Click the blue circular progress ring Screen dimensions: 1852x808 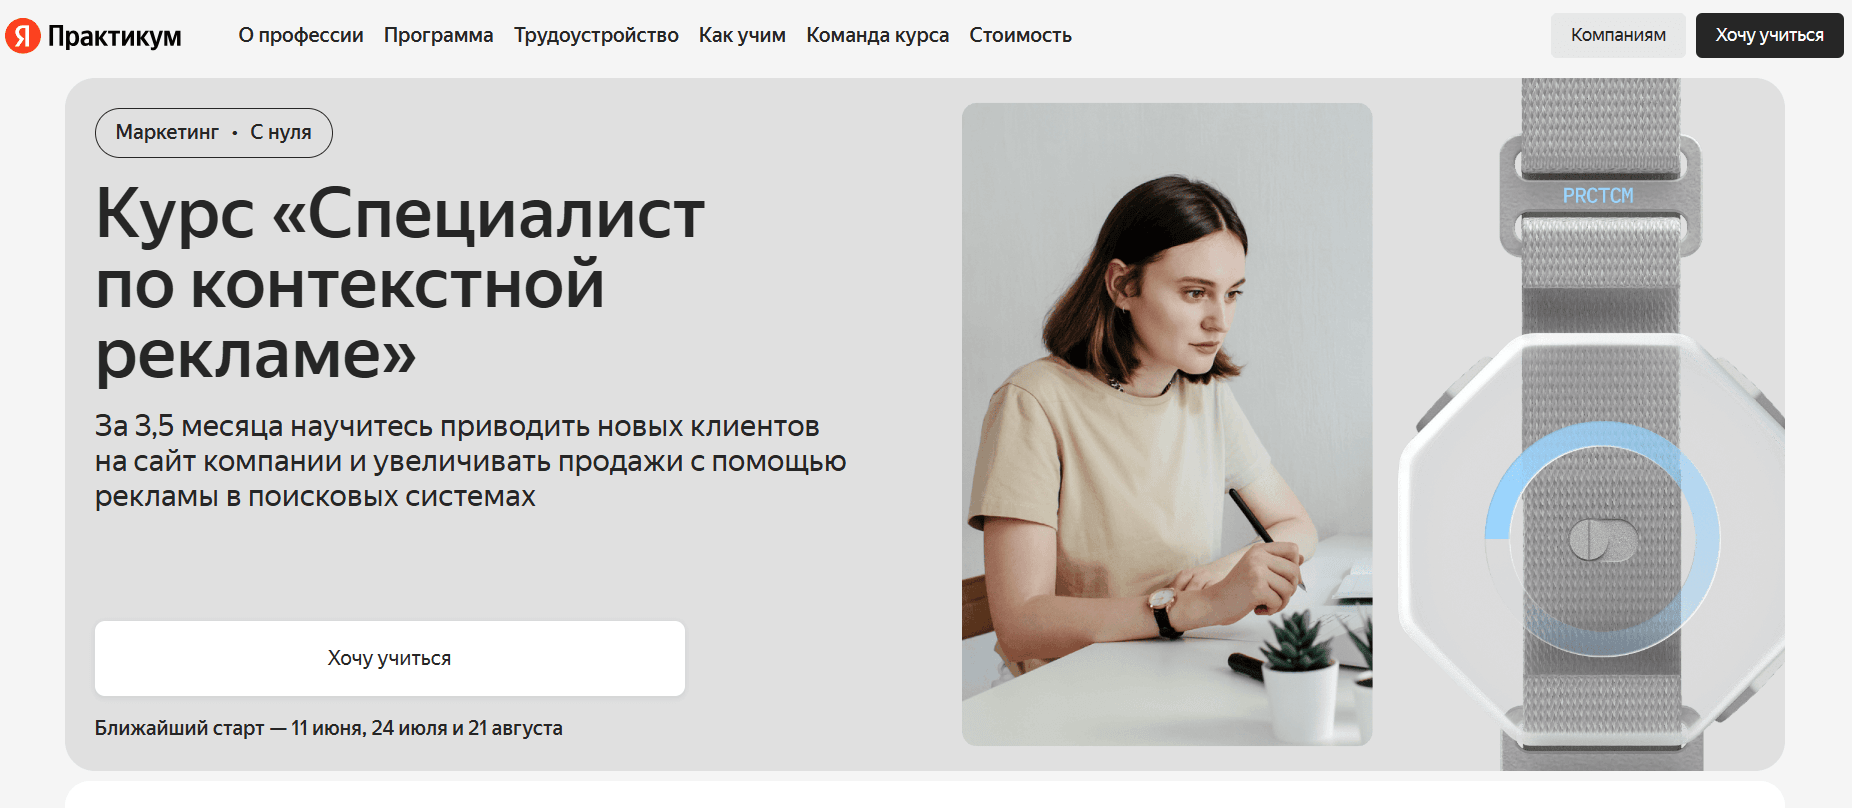[1603, 538]
